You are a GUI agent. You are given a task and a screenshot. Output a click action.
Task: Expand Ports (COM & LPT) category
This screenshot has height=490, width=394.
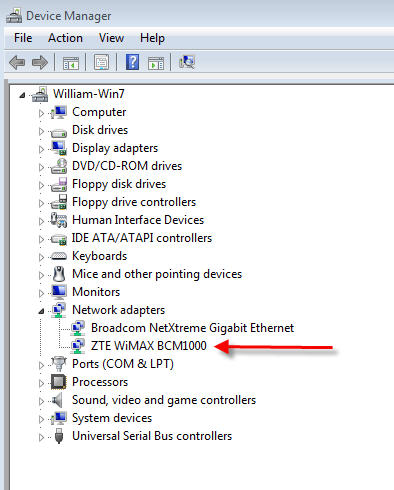pyautogui.click(x=41, y=365)
